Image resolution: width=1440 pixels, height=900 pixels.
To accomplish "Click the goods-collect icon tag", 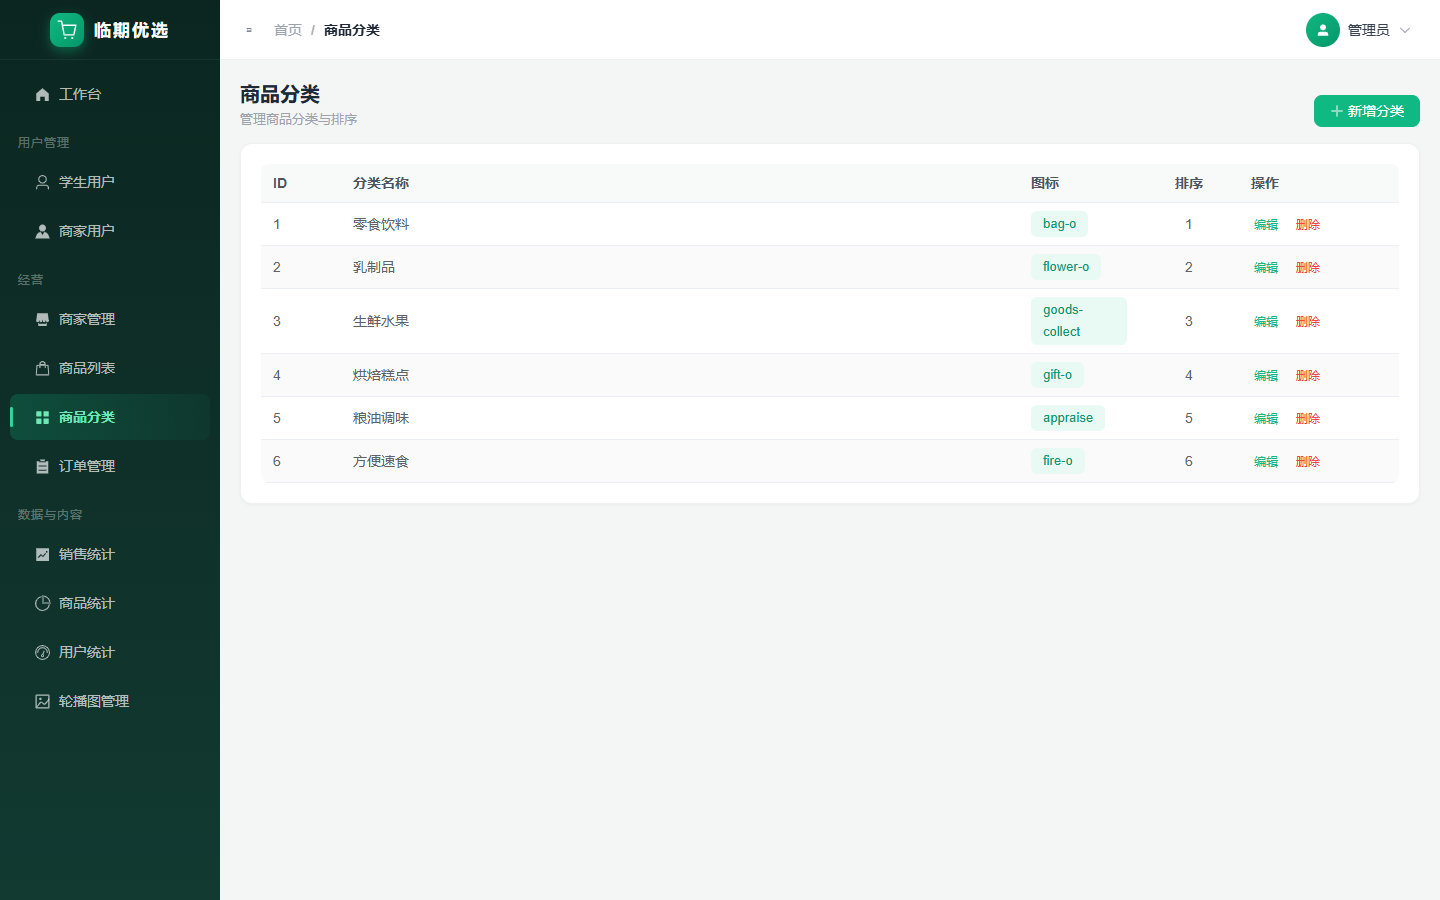I will click(x=1079, y=321).
